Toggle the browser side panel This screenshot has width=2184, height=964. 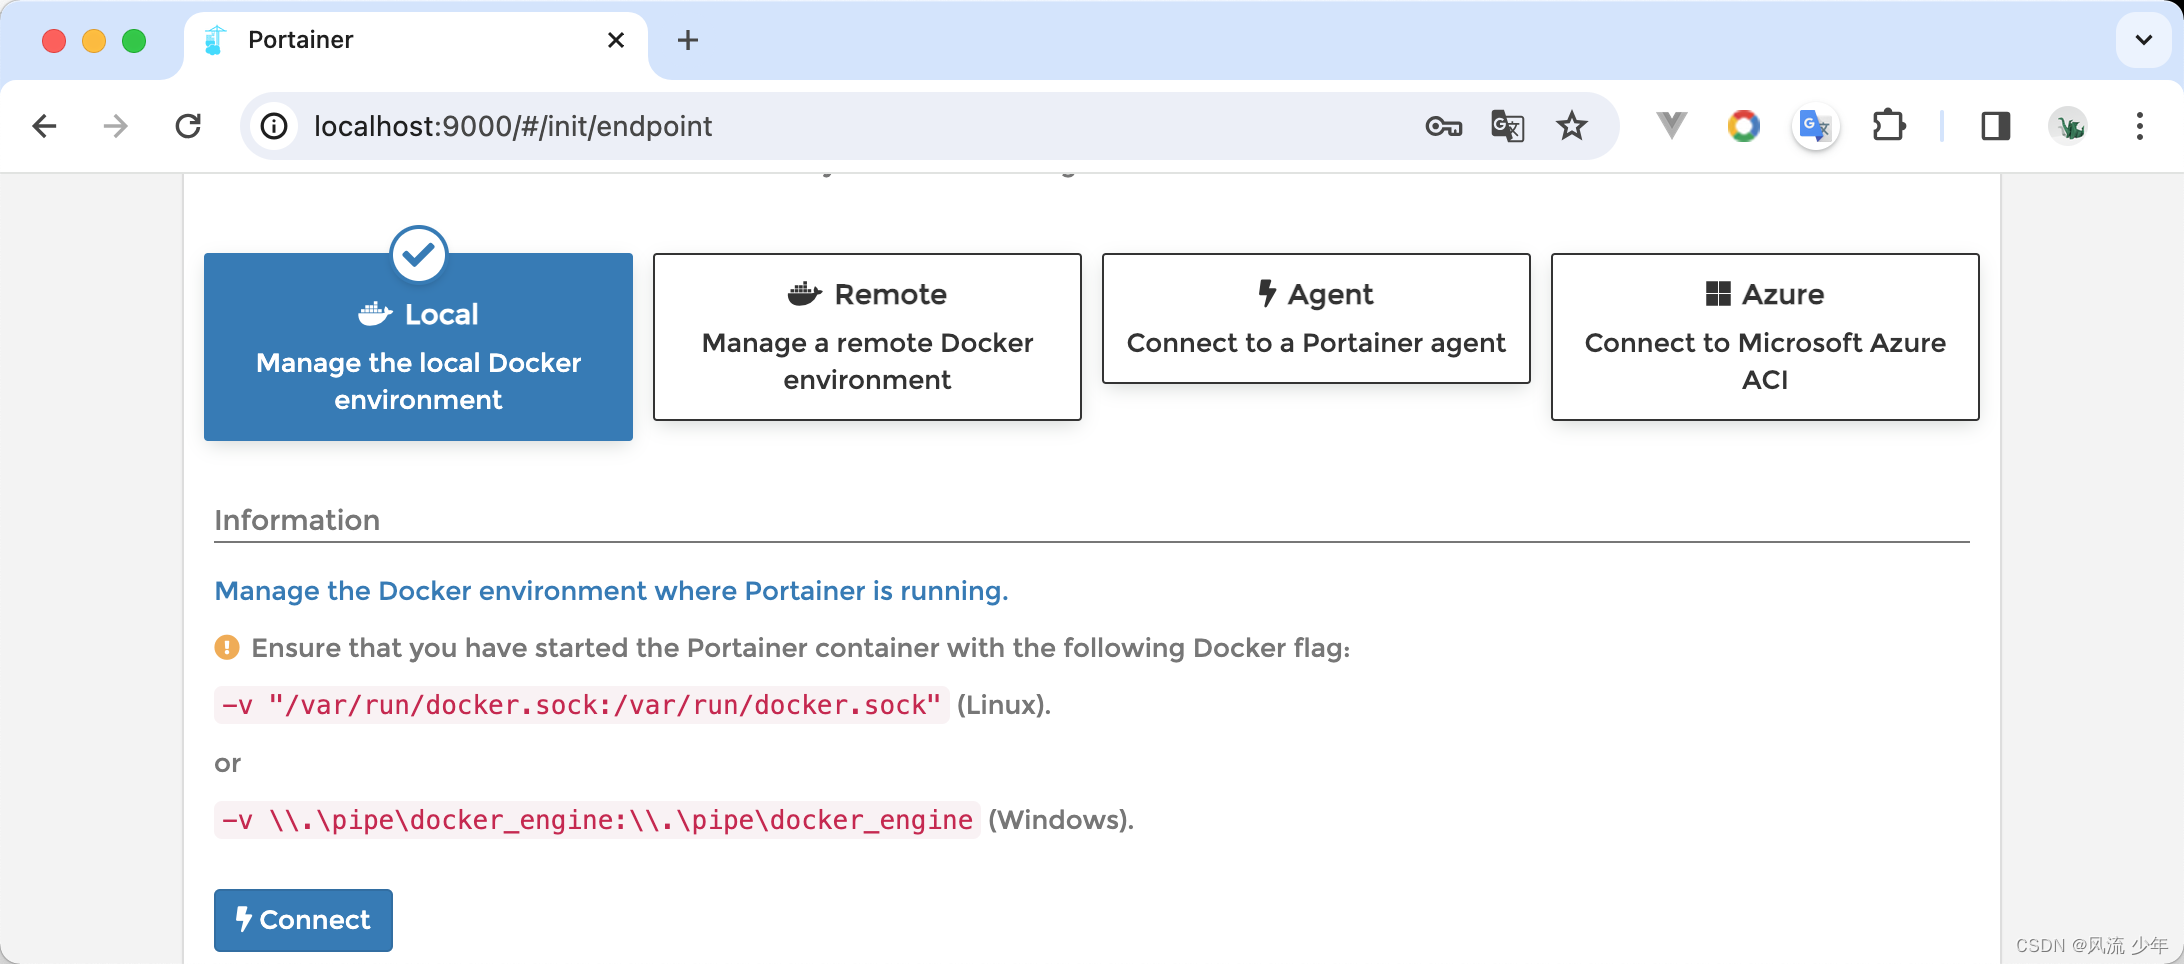[x=1995, y=126]
